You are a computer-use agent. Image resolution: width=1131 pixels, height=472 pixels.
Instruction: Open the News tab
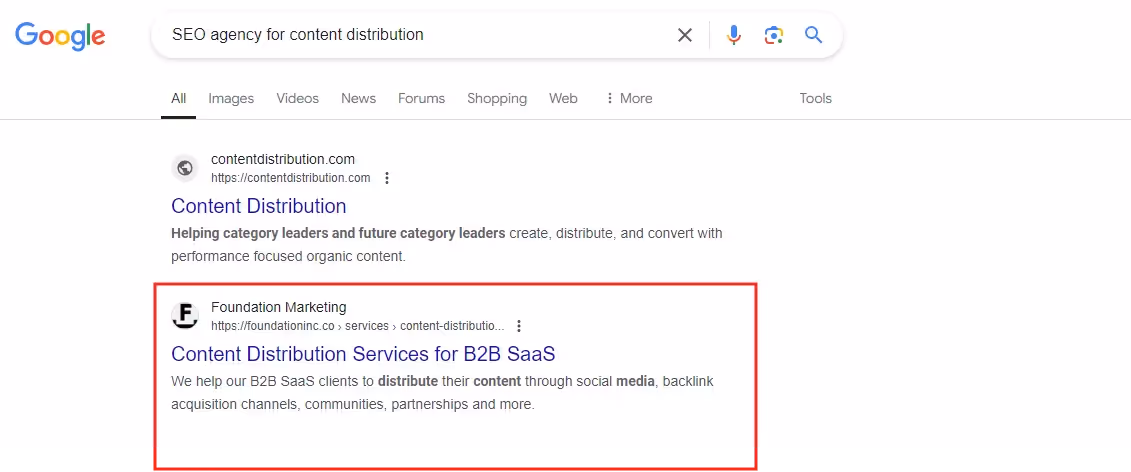pos(358,98)
